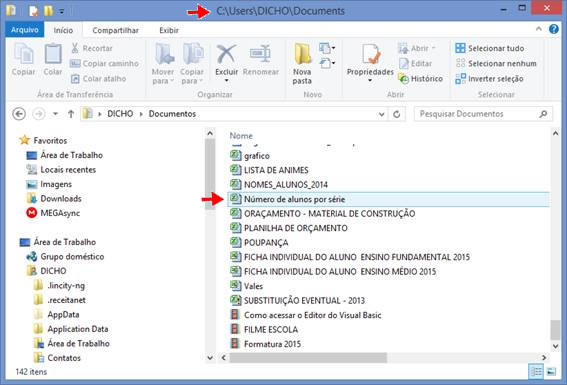Open the Propriedades icon
This screenshot has height=385, width=567.
(371, 54)
